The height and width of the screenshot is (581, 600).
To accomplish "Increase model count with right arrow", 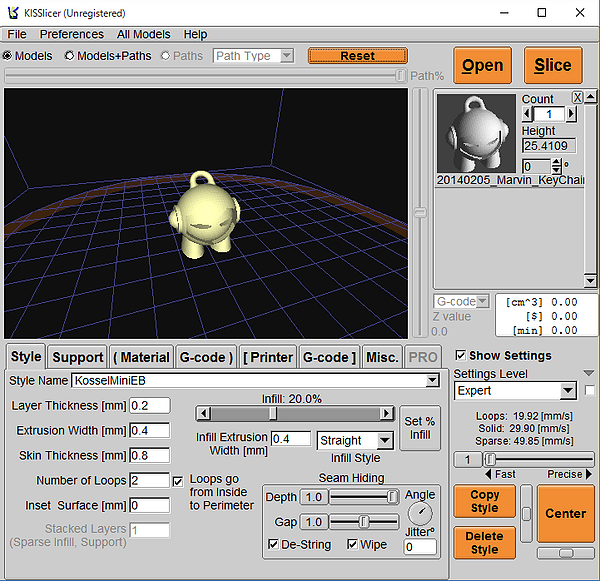I will click(571, 114).
